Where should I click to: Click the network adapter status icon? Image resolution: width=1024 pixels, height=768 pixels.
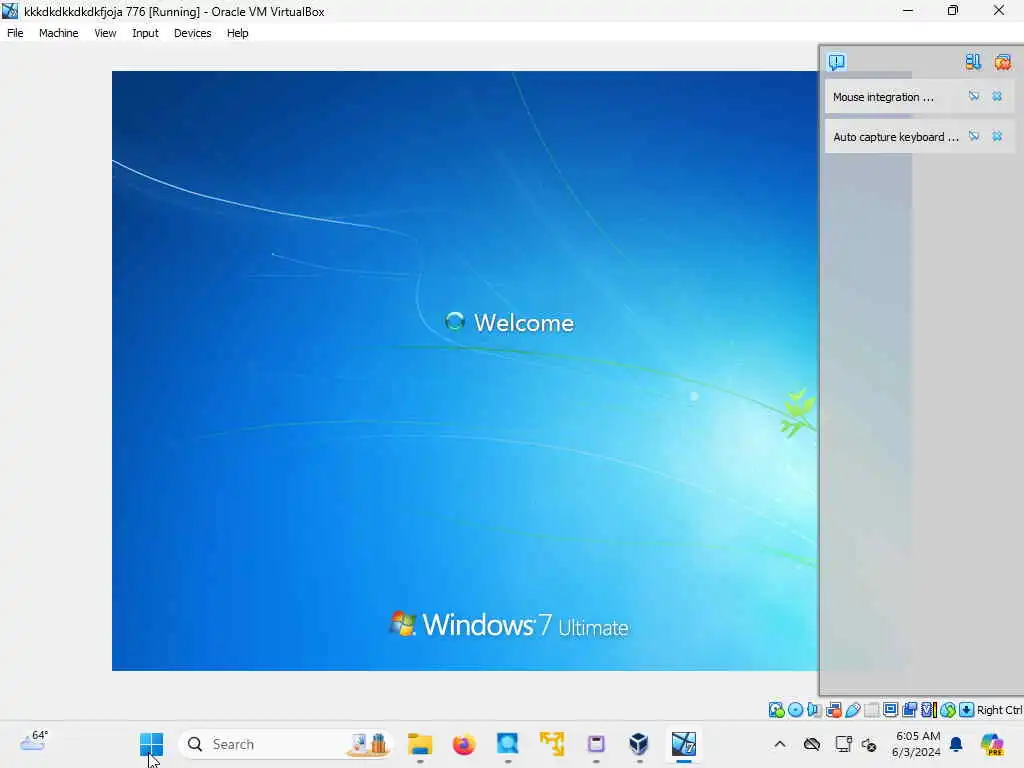coord(834,710)
